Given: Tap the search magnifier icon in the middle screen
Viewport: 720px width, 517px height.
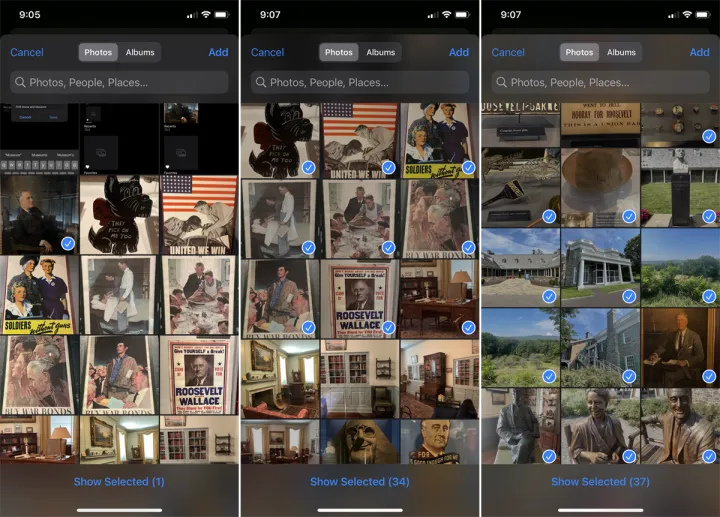Looking at the screenshot, I should click(x=260, y=83).
